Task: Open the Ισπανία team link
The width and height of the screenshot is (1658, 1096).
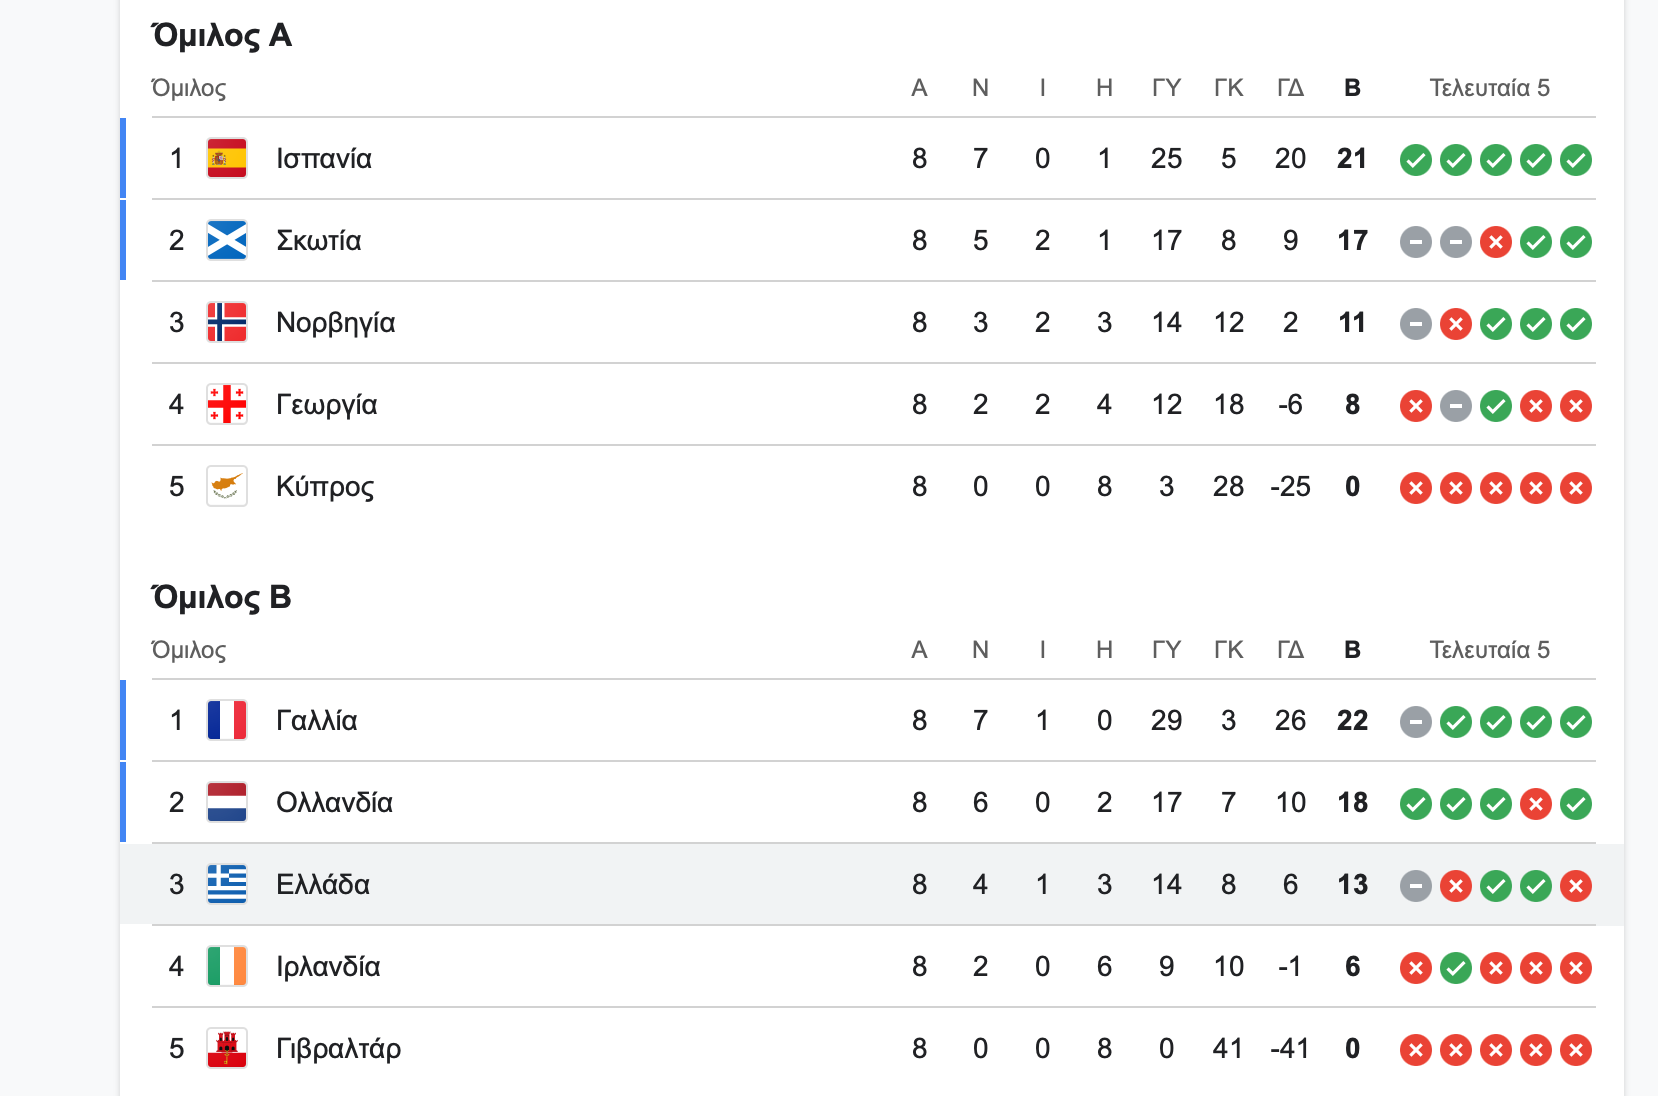Action: (324, 158)
